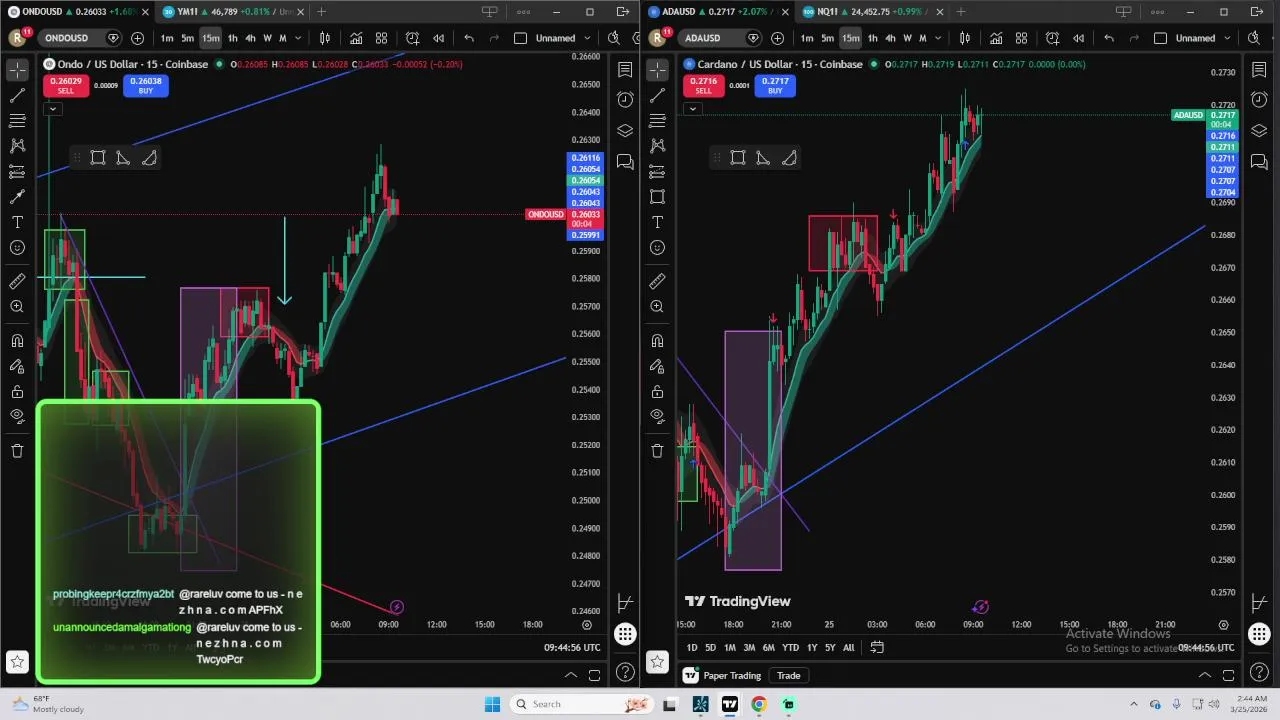Hide all drawings with eye icon in ADAUSD window
The width and height of the screenshot is (1280, 720).
point(657,416)
